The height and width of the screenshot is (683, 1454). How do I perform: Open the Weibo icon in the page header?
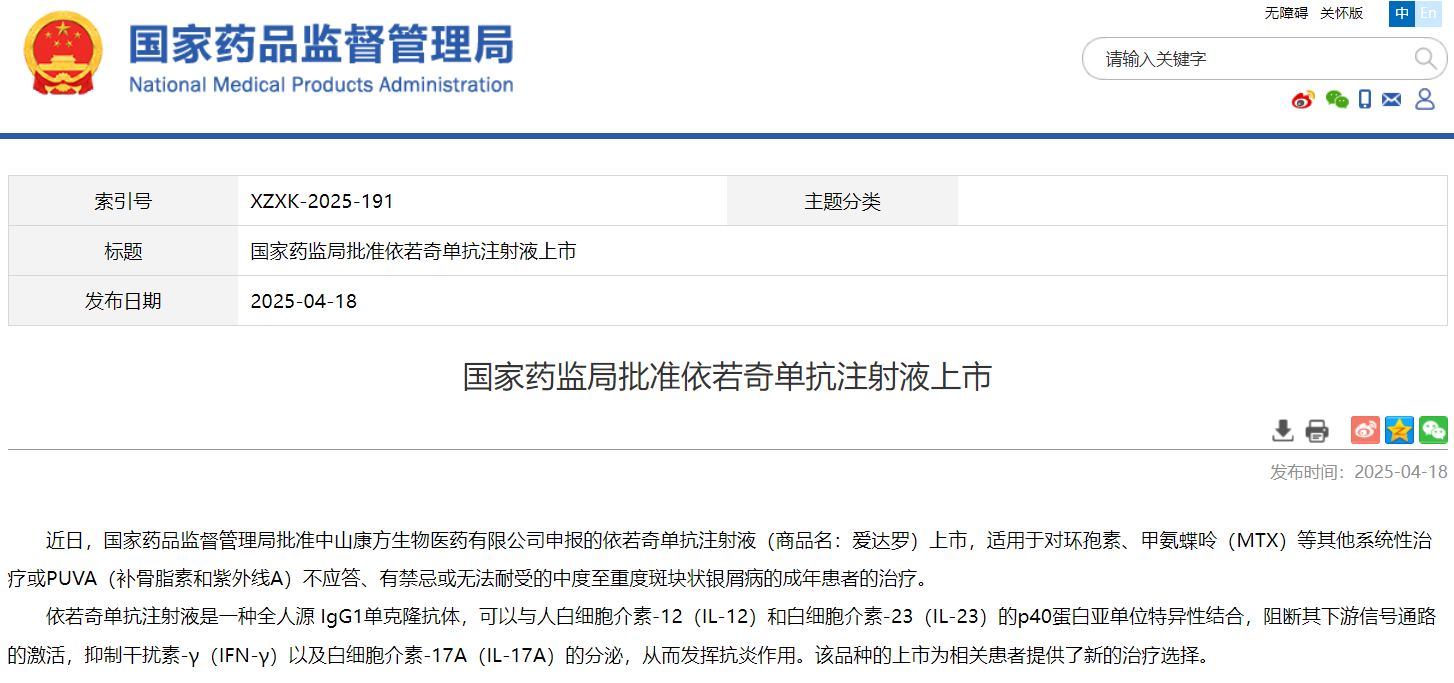click(1300, 99)
